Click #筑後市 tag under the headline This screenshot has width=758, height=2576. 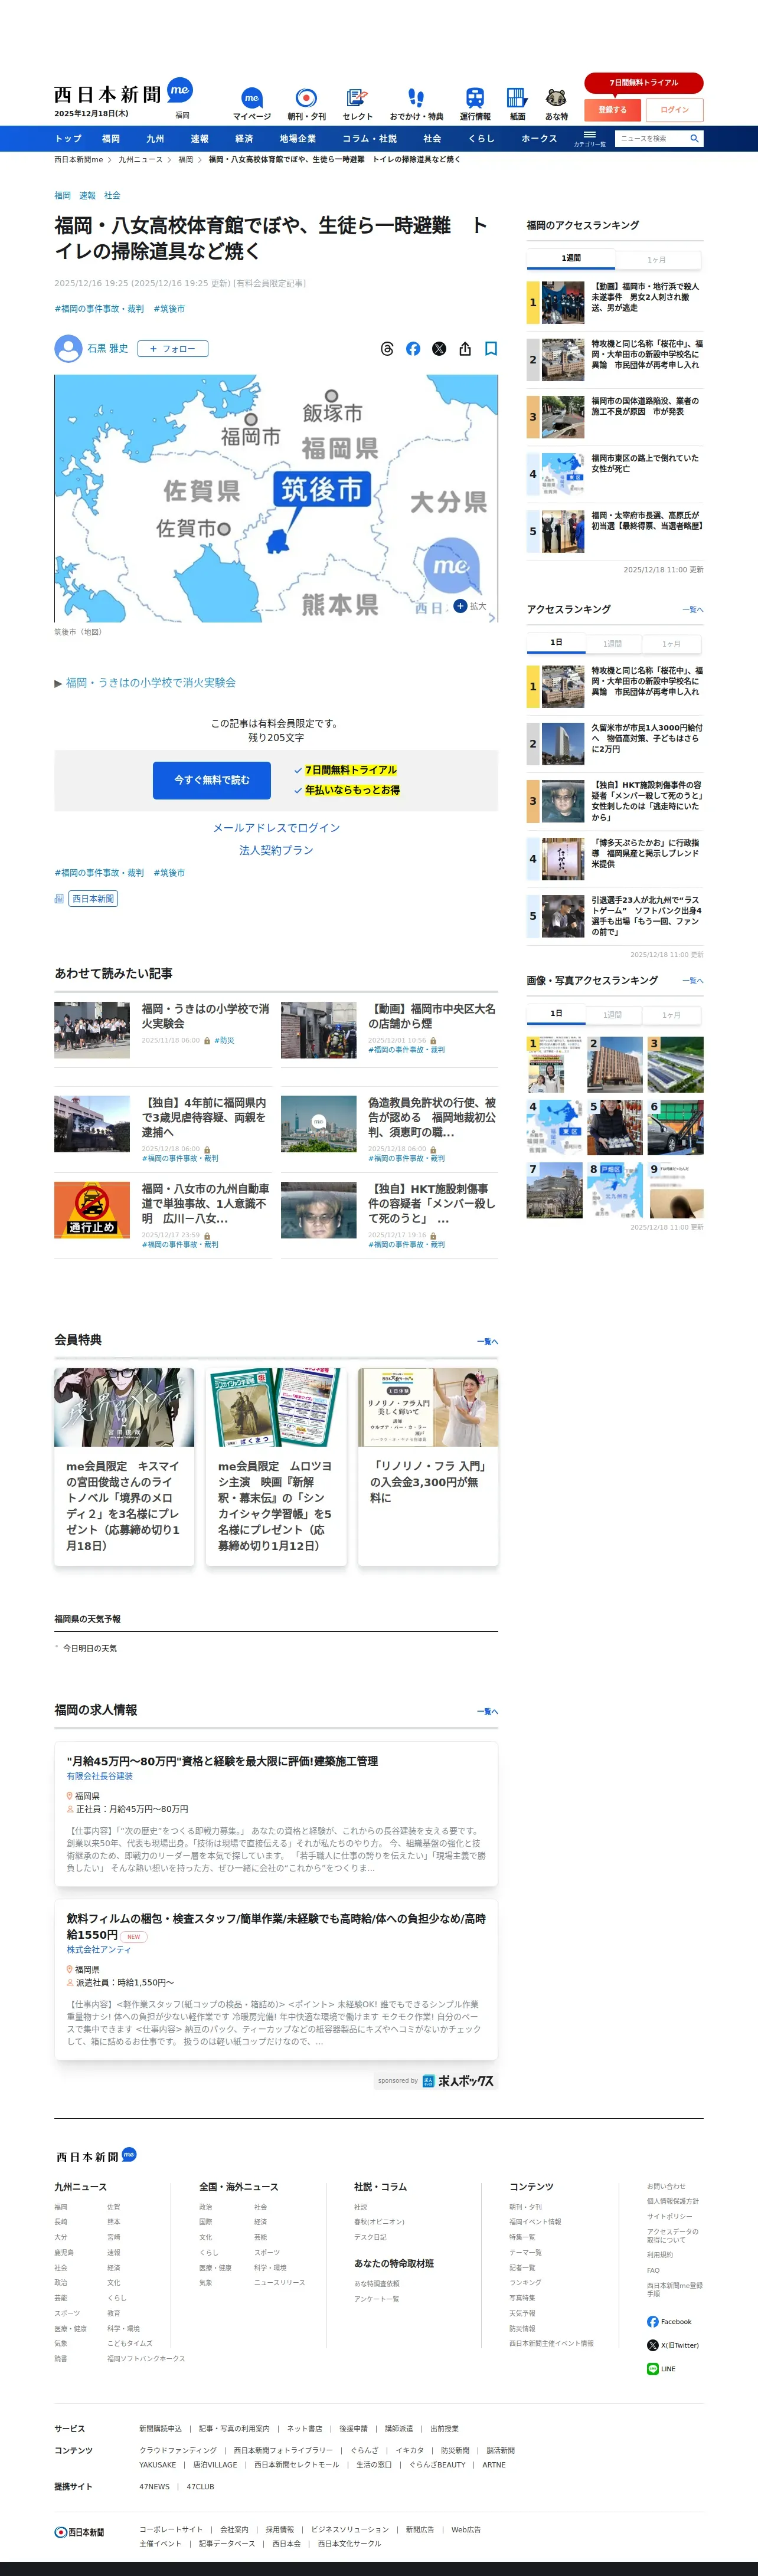pos(169,309)
